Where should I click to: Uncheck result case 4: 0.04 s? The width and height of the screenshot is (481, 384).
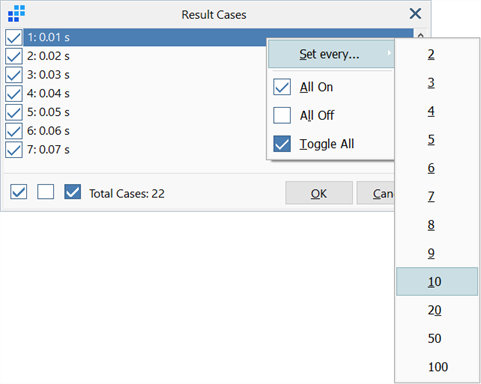click(x=14, y=93)
